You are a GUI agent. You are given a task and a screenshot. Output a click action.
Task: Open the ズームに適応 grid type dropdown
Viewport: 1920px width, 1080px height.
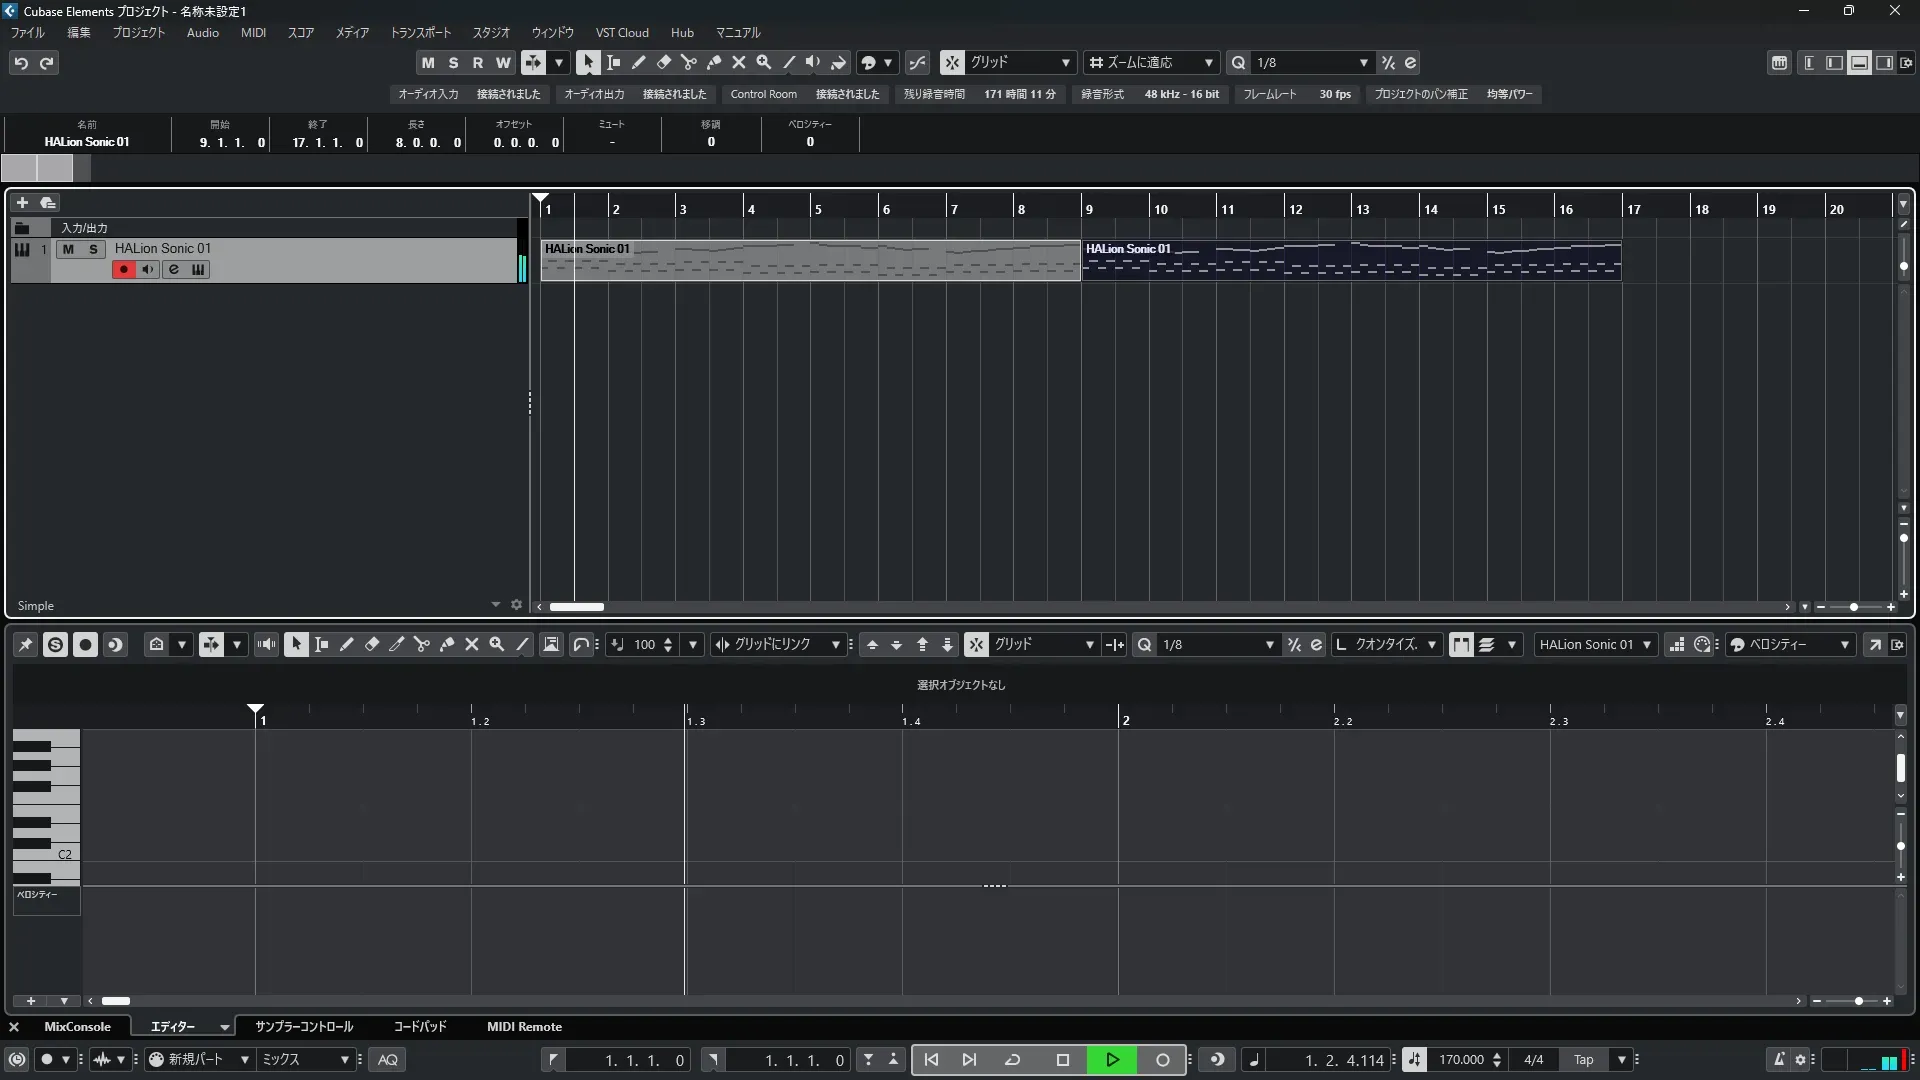(1207, 63)
